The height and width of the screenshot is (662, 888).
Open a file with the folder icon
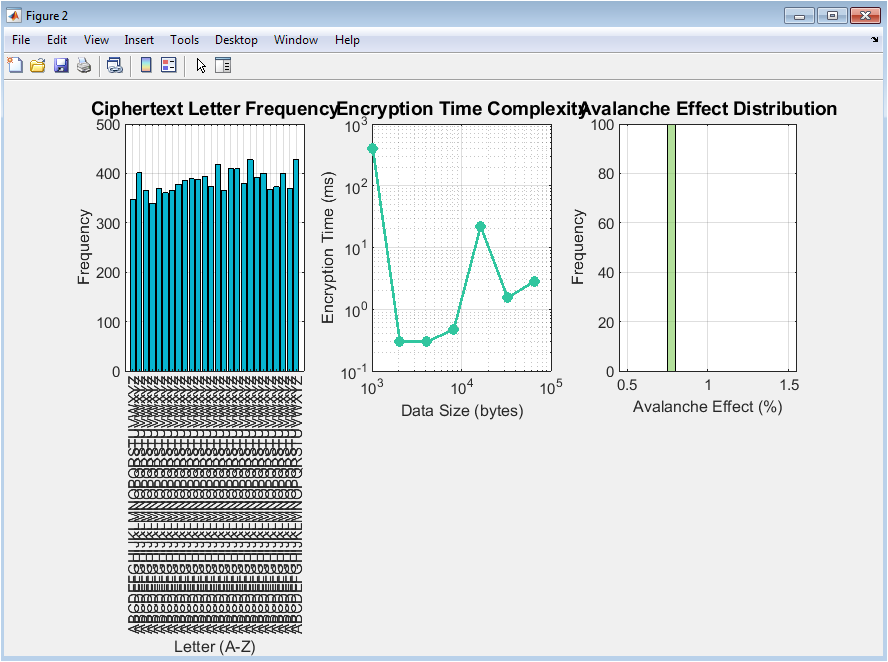38,66
